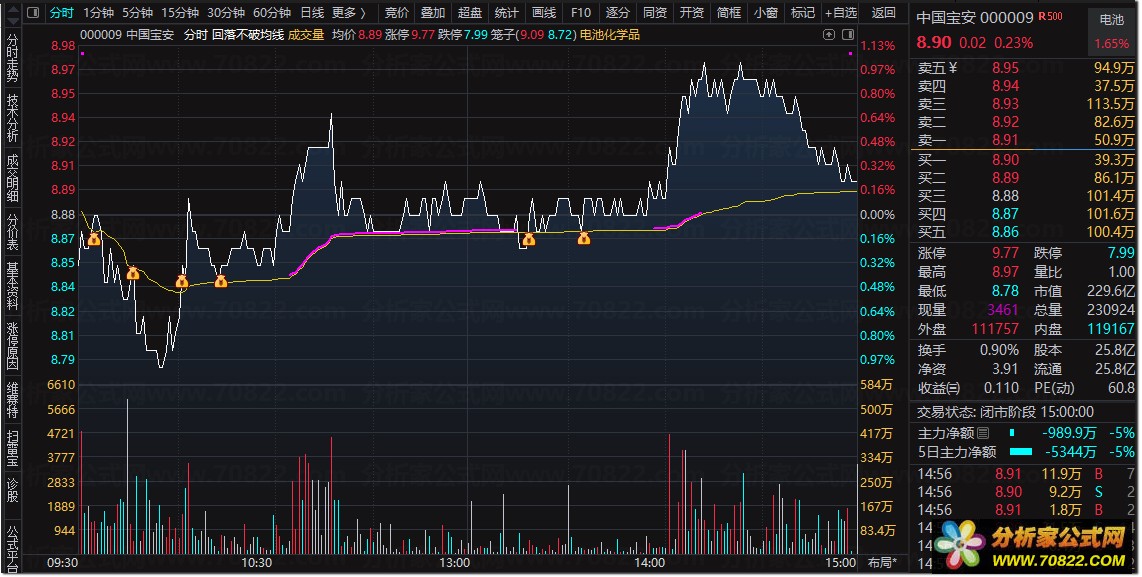Toggle the 小窗 mini window
Viewport: 1142px width, 577px height.
[765, 12]
